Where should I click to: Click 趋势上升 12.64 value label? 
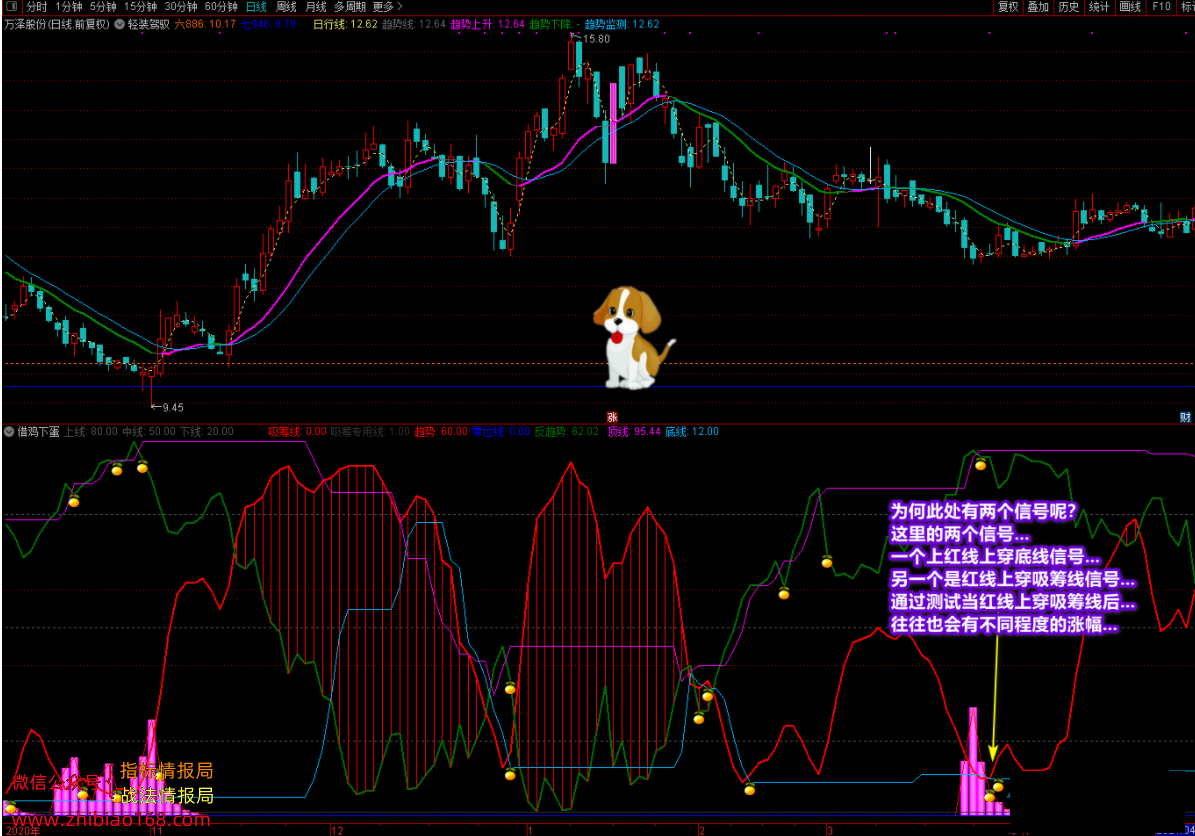click(x=487, y=24)
